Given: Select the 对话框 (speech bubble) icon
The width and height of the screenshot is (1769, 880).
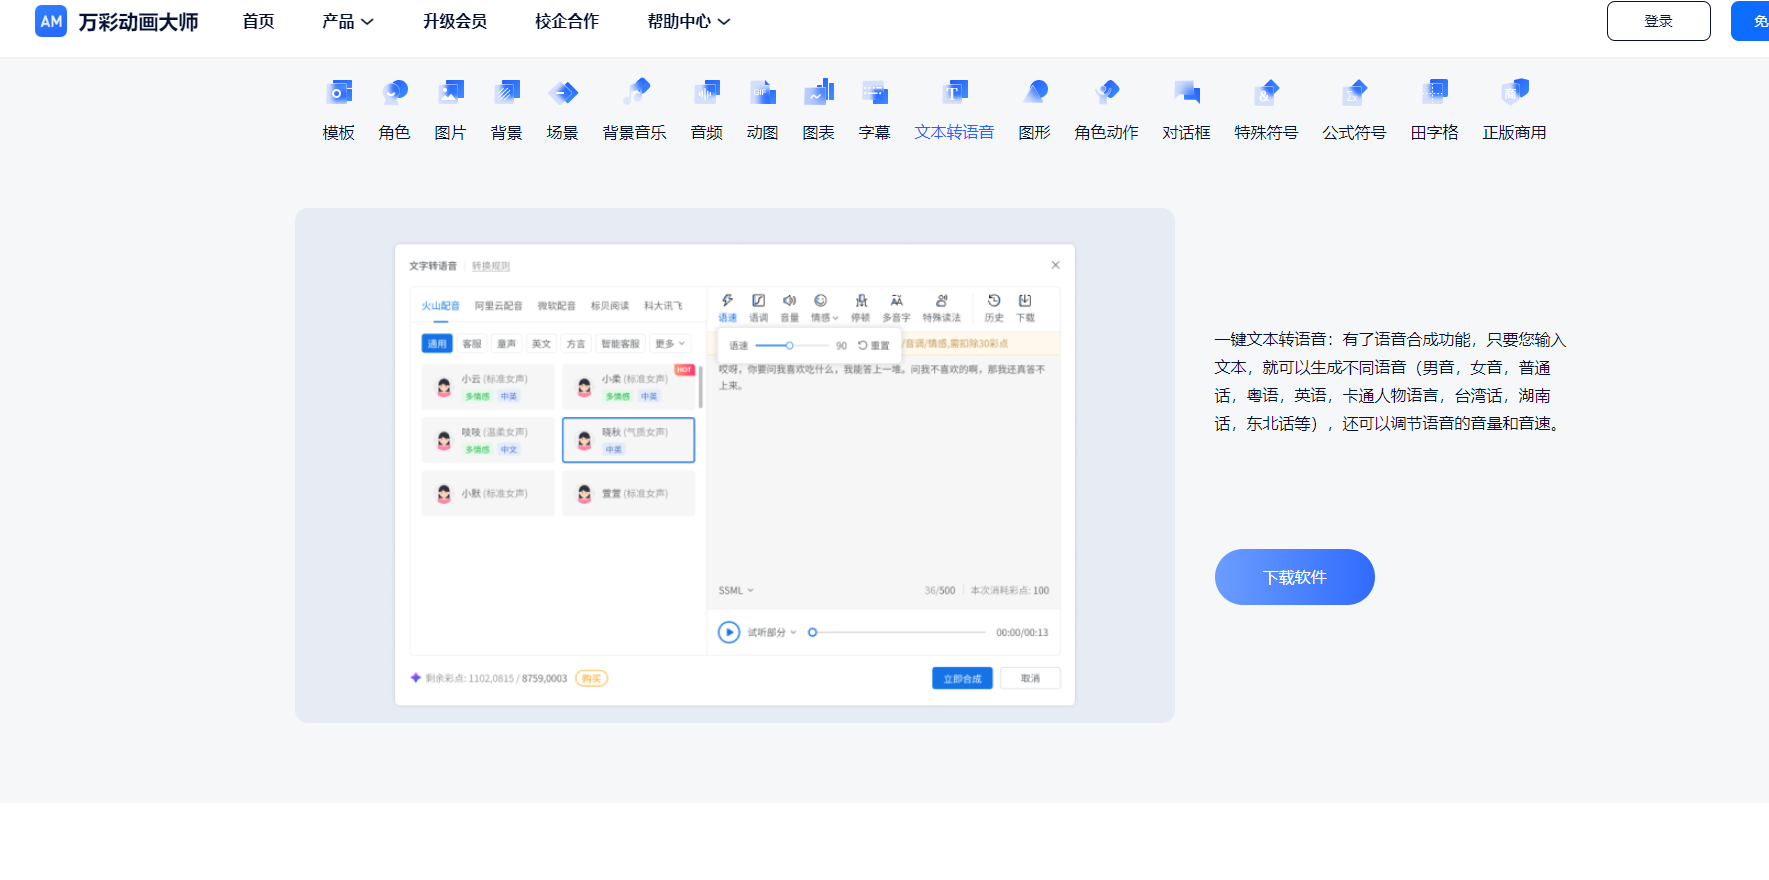Looking at the screenshot, I should 1187,93.
